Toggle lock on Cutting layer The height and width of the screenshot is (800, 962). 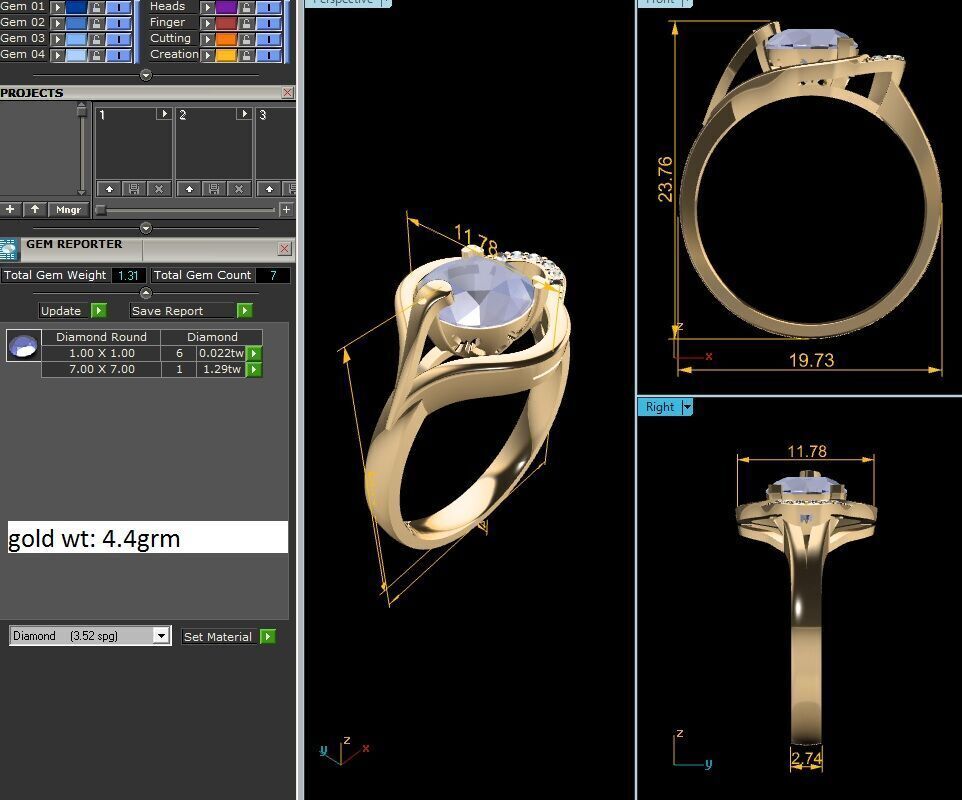[x=246, y=39]
